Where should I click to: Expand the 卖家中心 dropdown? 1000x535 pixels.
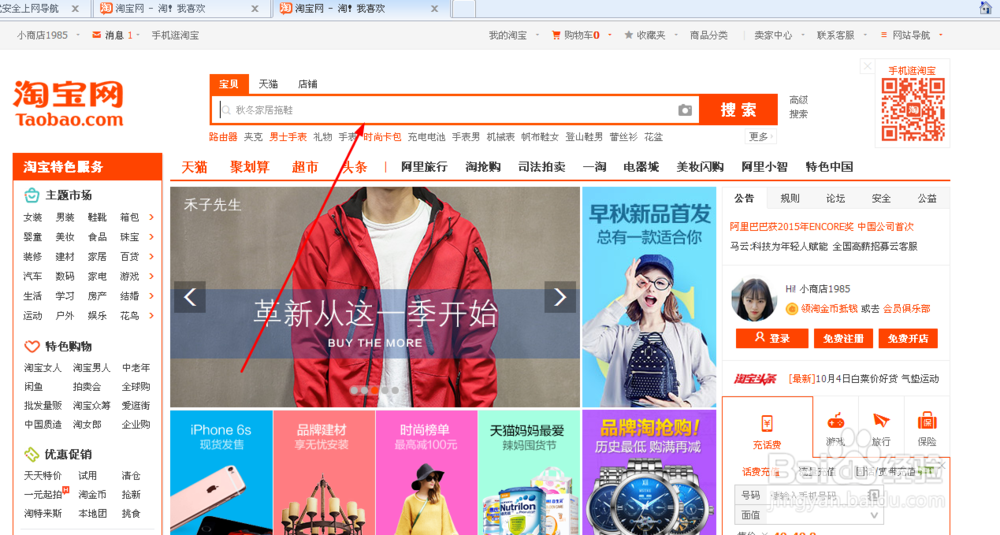[802, 35]
